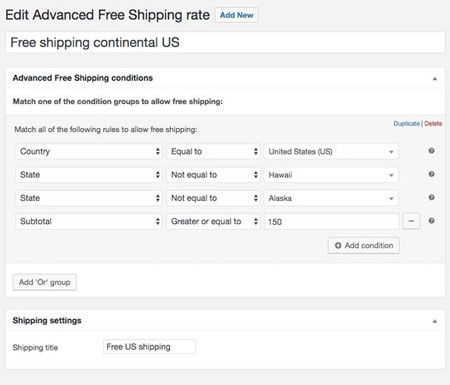The width and height of the screenshot is (450, 385).
Task: Remove the Subtotal condition with minus button
Action: [411, 221]
